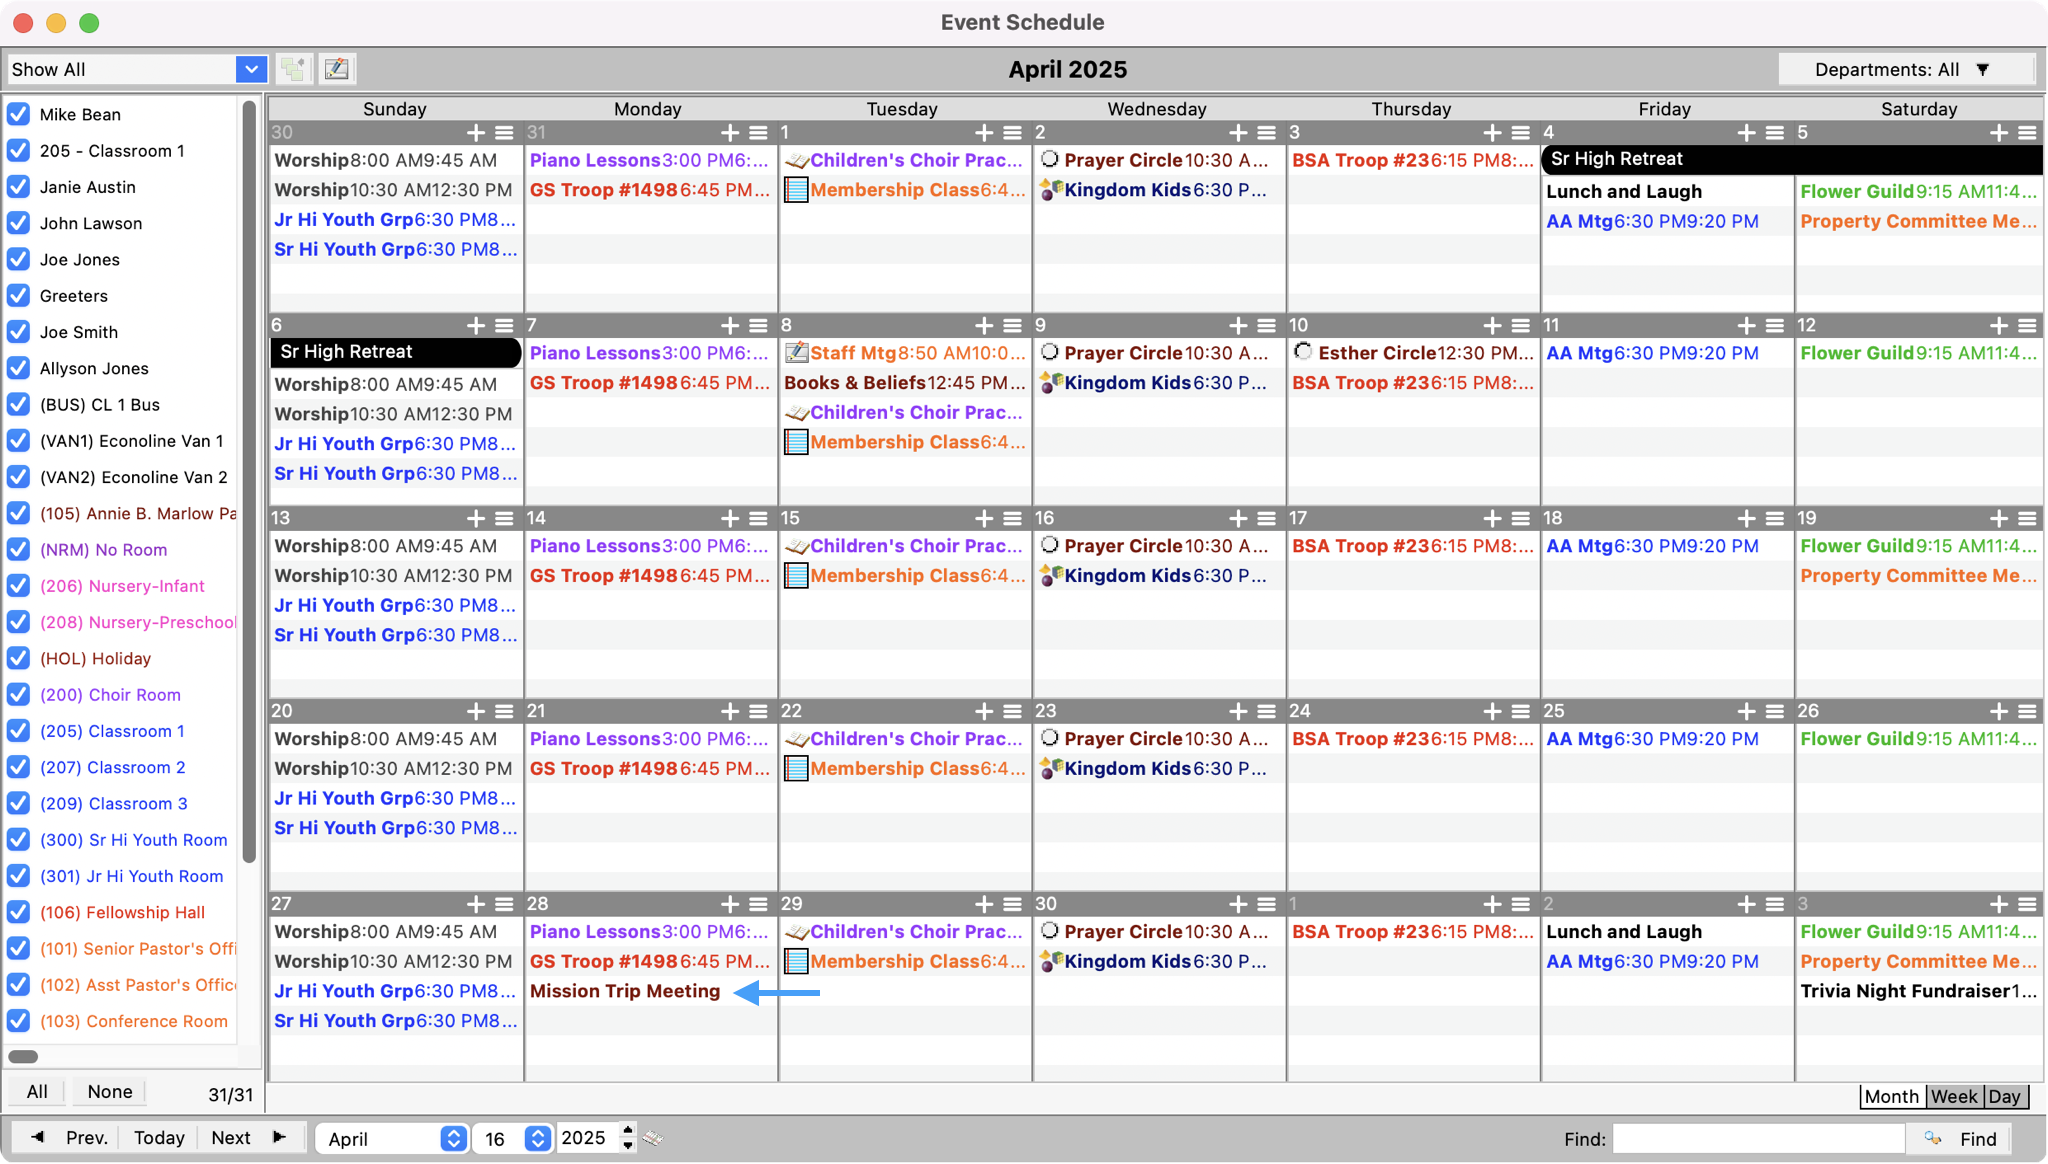2048x1164 pixels.
Task: Open the Show All dropdown
Action: 251,69
